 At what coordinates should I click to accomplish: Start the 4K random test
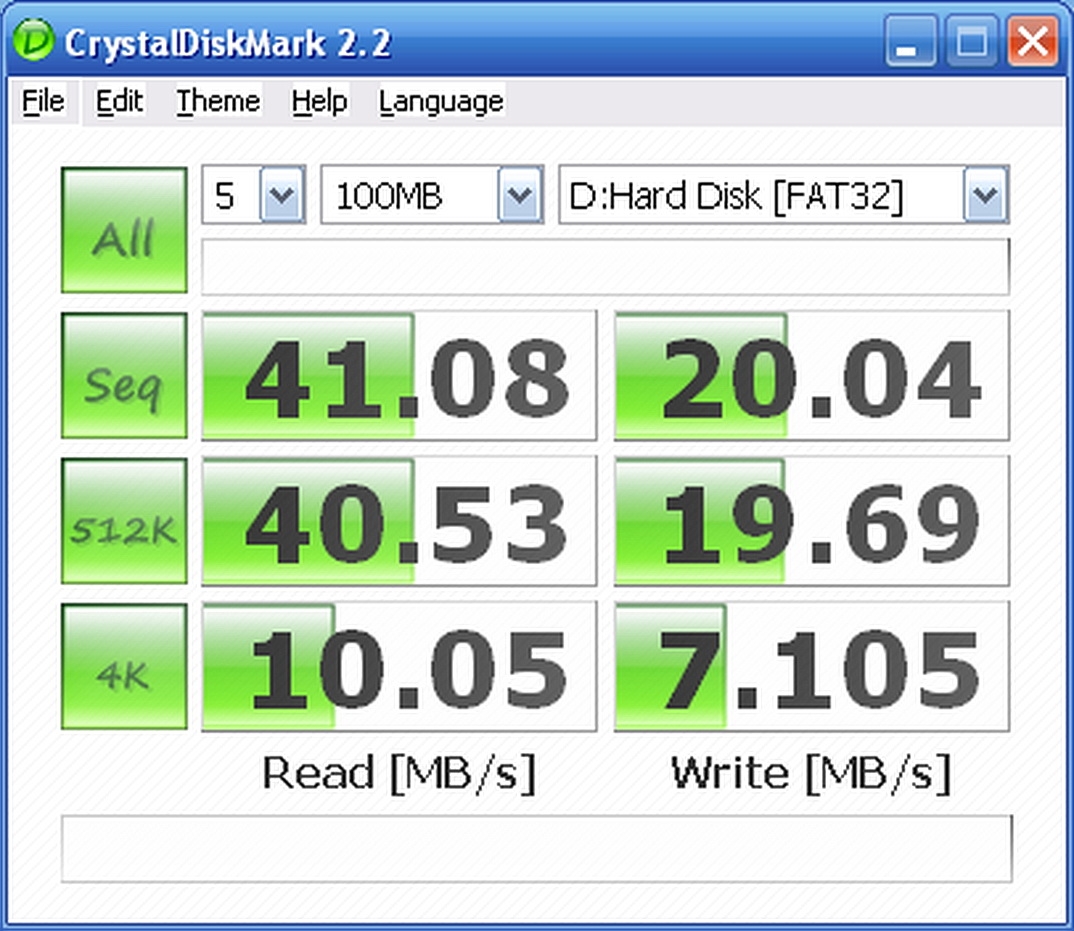click(124, 666)
